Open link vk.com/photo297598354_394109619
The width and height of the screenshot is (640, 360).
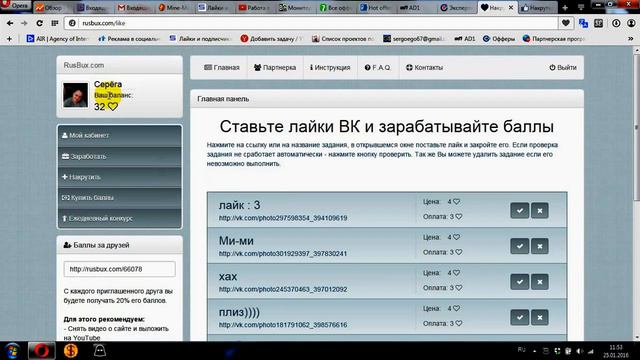[x=283, y=218]
